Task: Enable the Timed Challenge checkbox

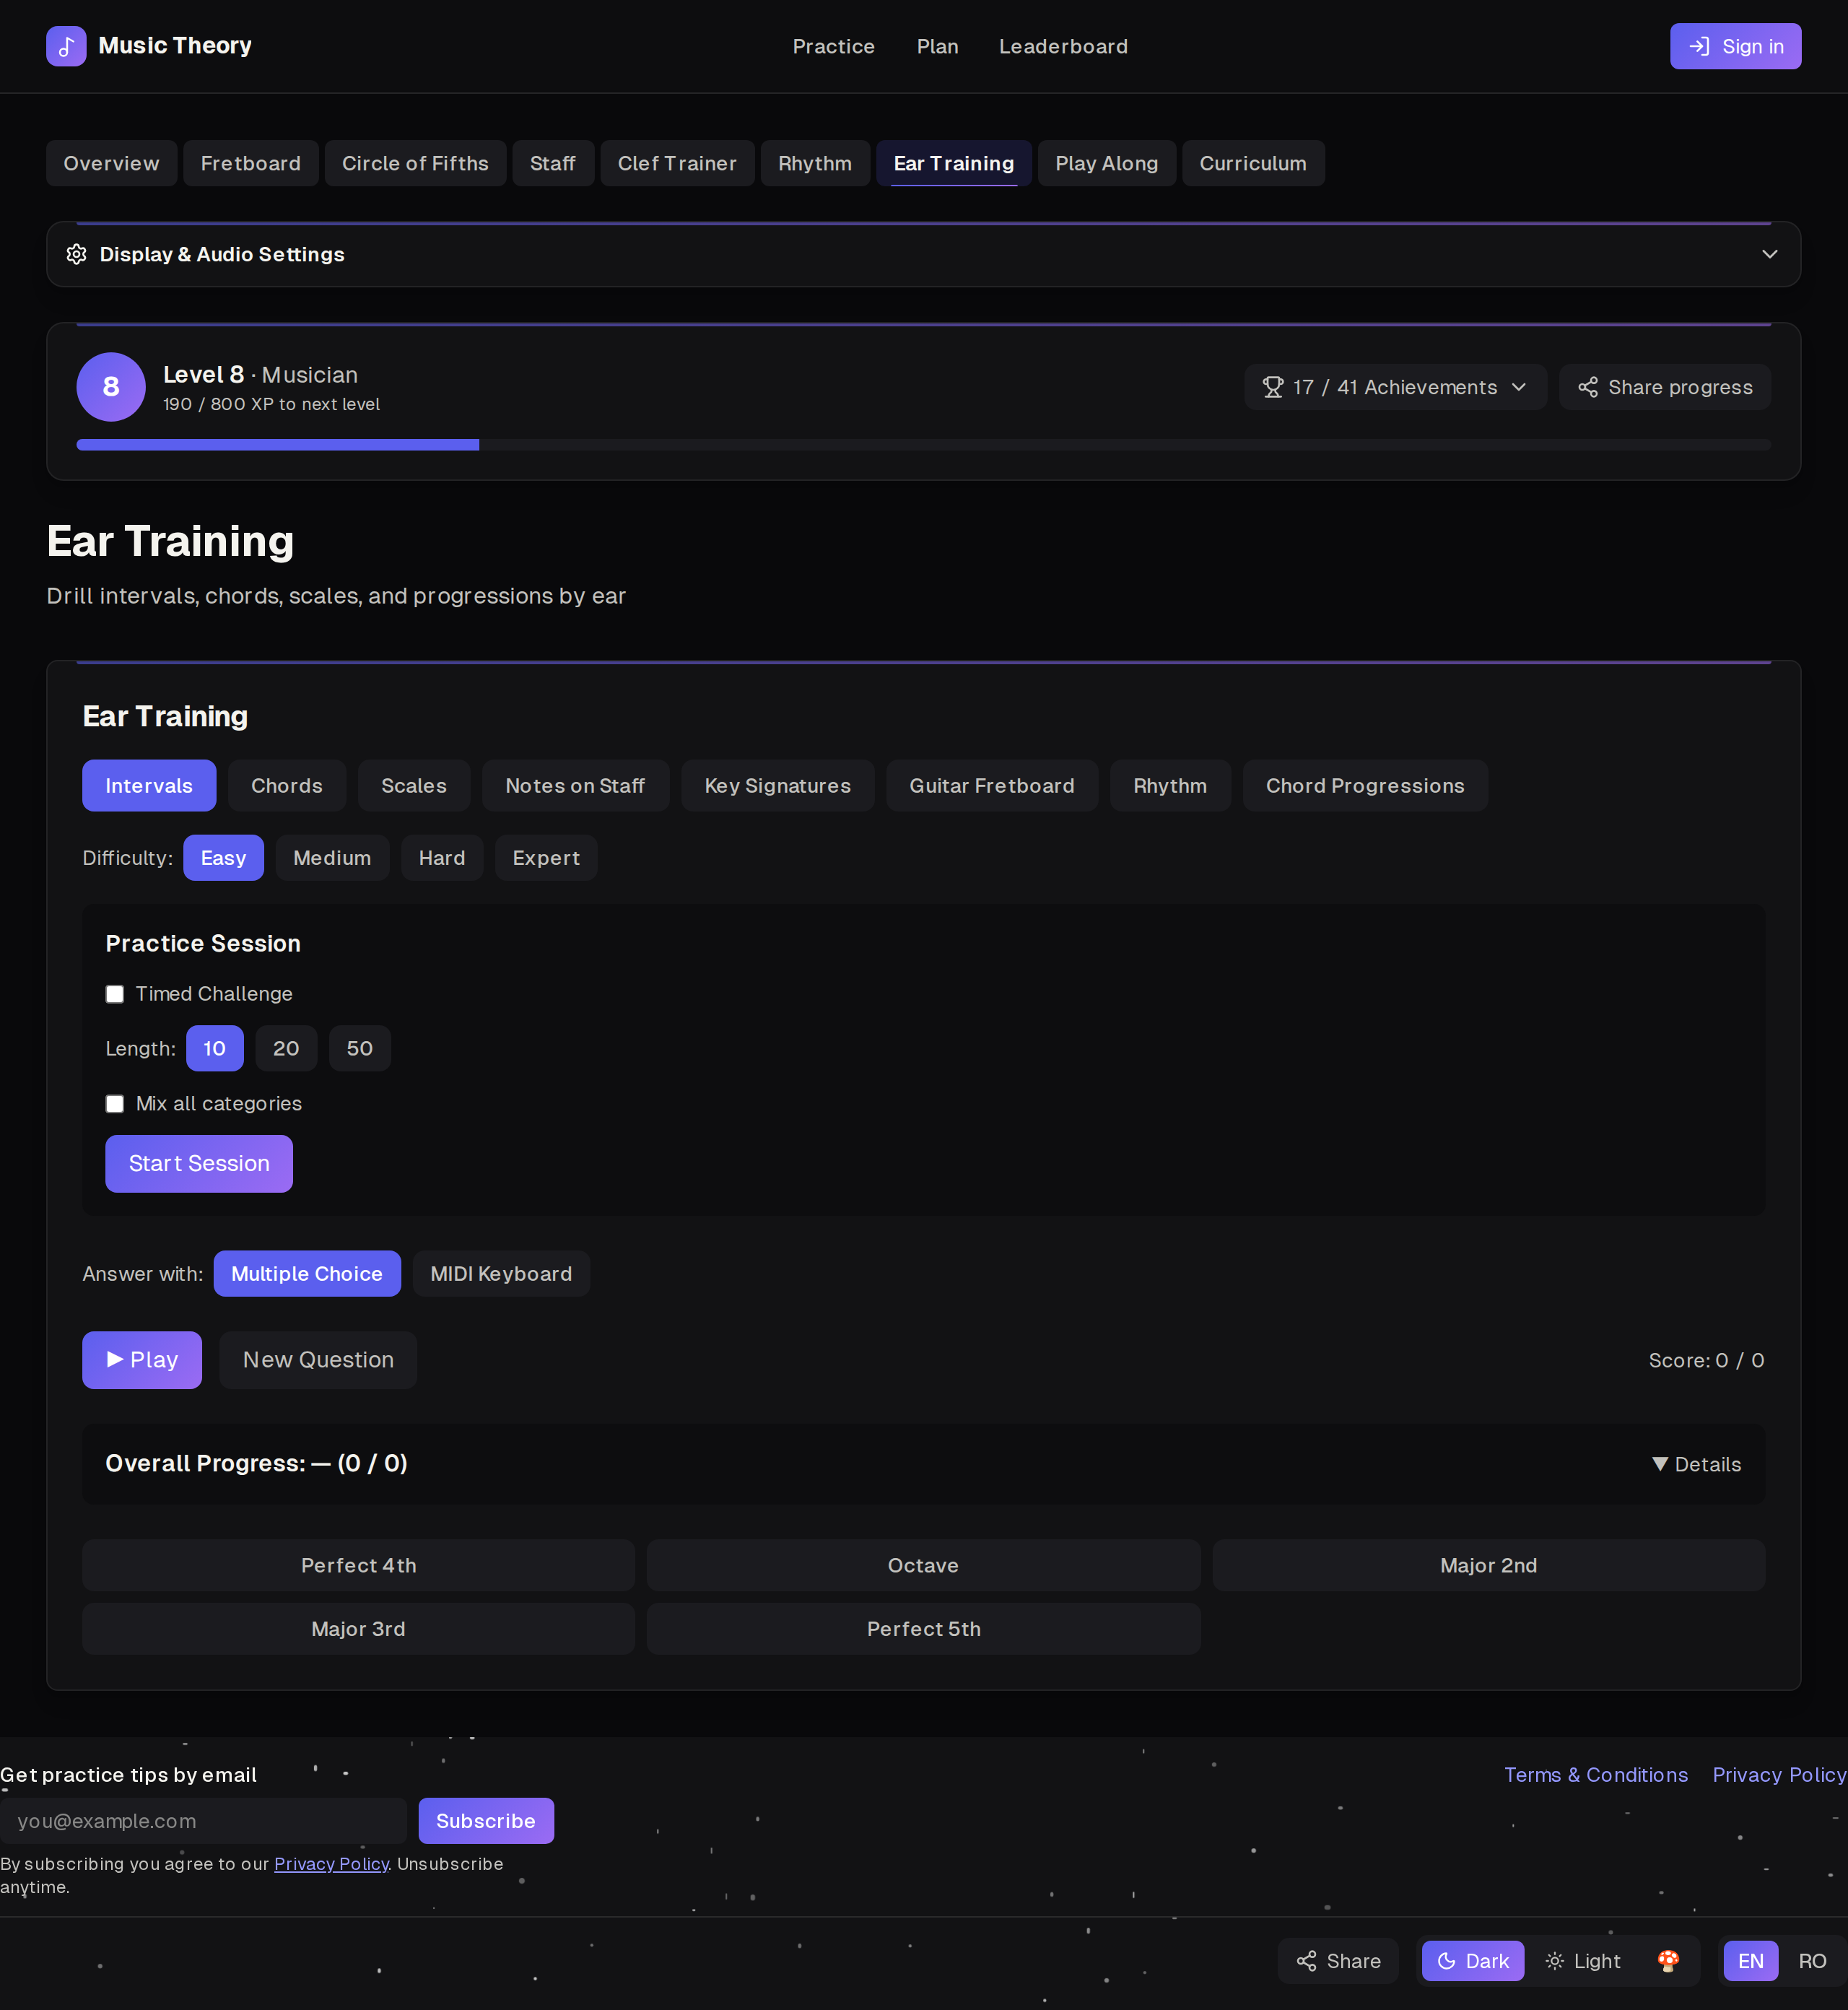Action: click(x=115, y=994)
